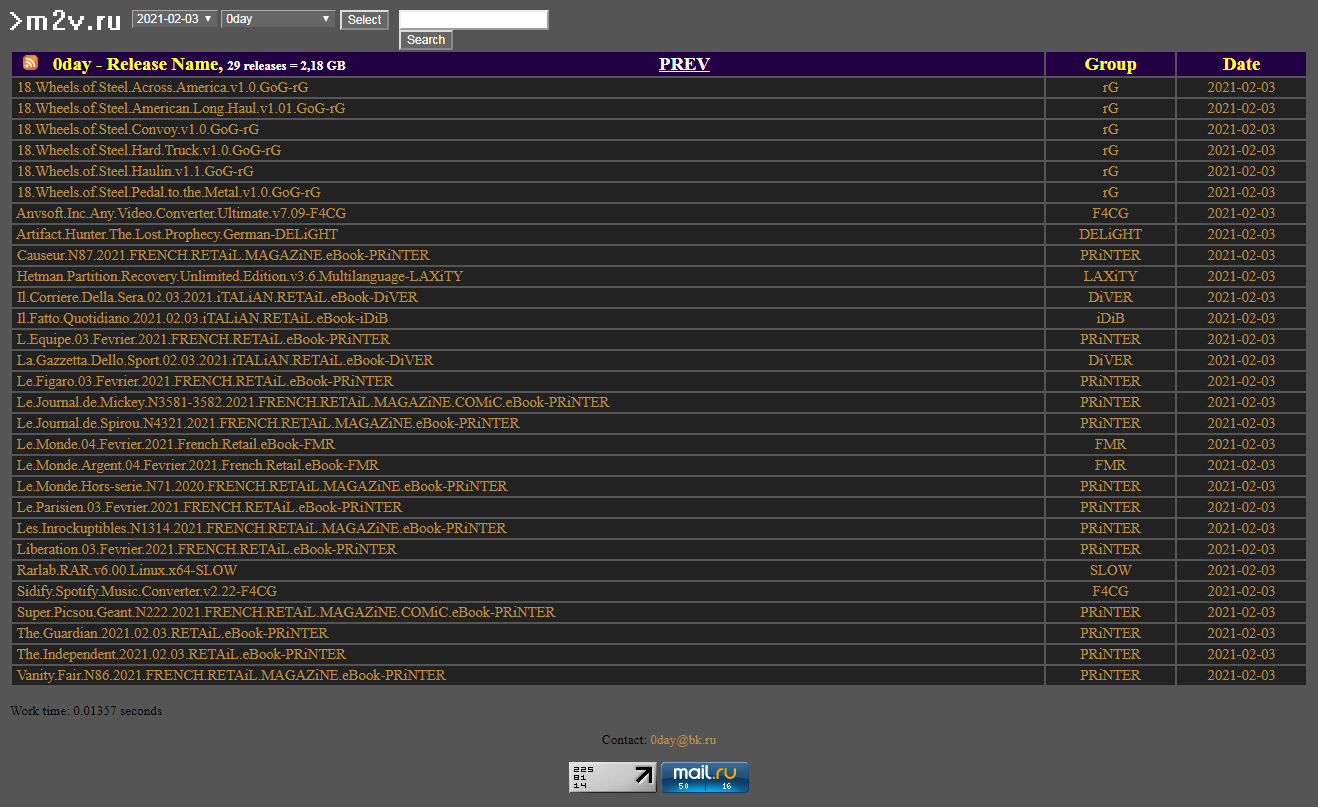Click the date in the Artifact.Hunter row

coord(1241,234)
